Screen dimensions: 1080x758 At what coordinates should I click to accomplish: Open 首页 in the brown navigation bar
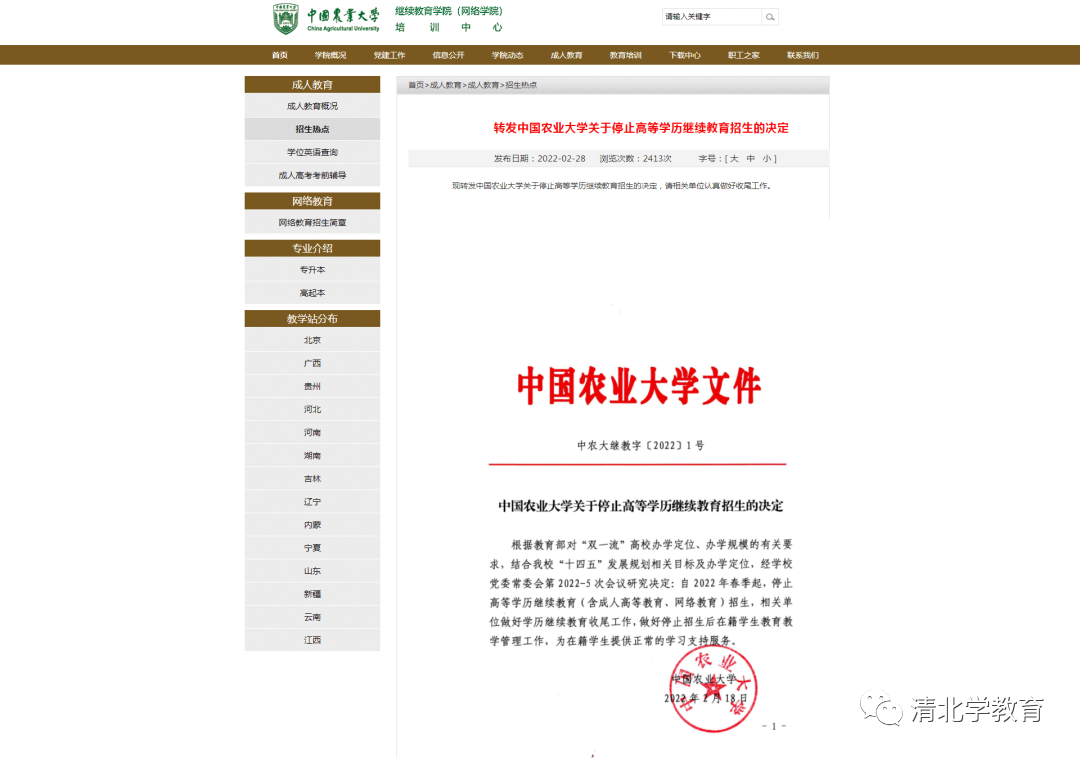(280, 55)
